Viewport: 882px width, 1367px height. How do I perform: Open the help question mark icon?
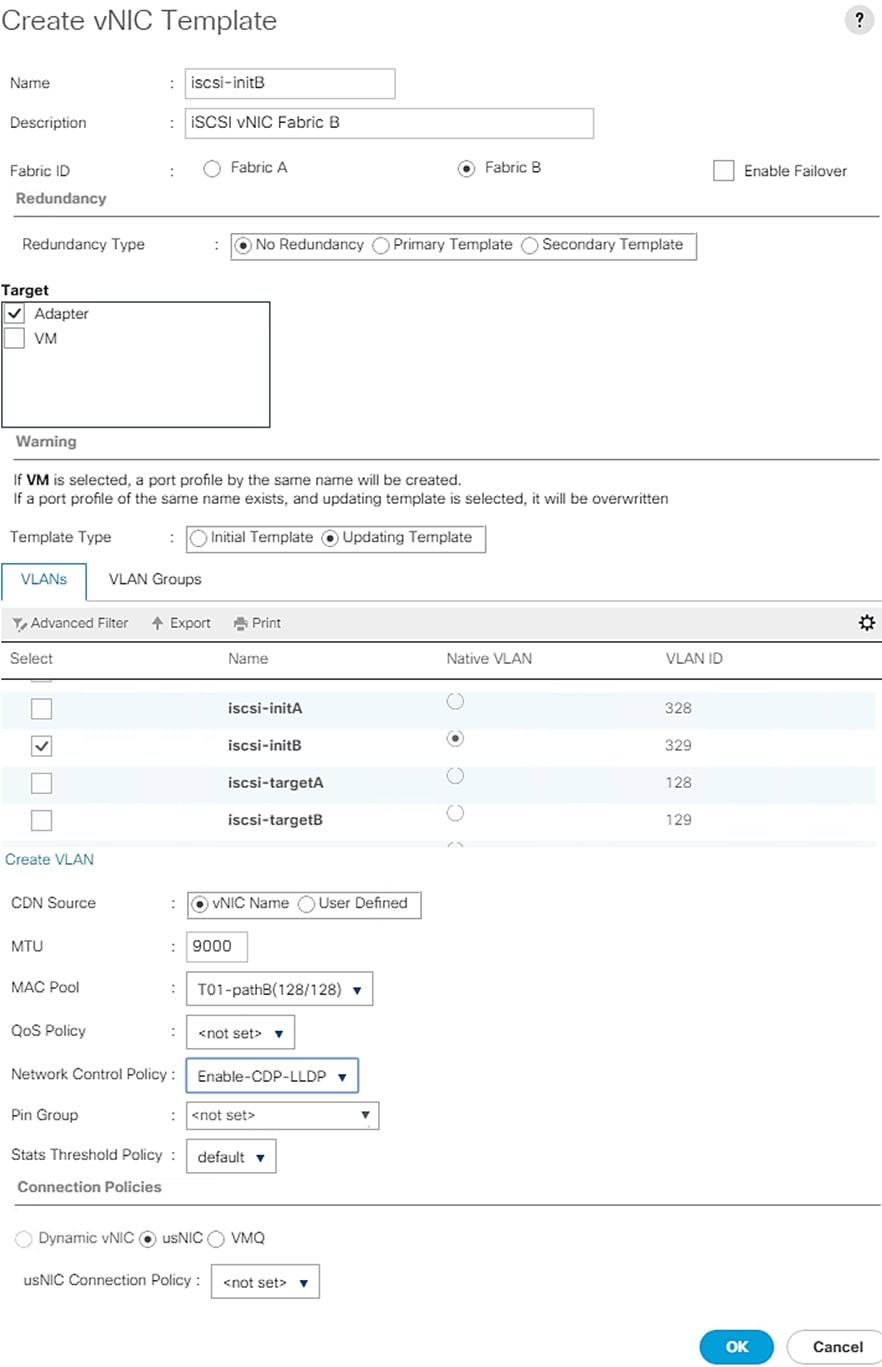pos(859,21)
